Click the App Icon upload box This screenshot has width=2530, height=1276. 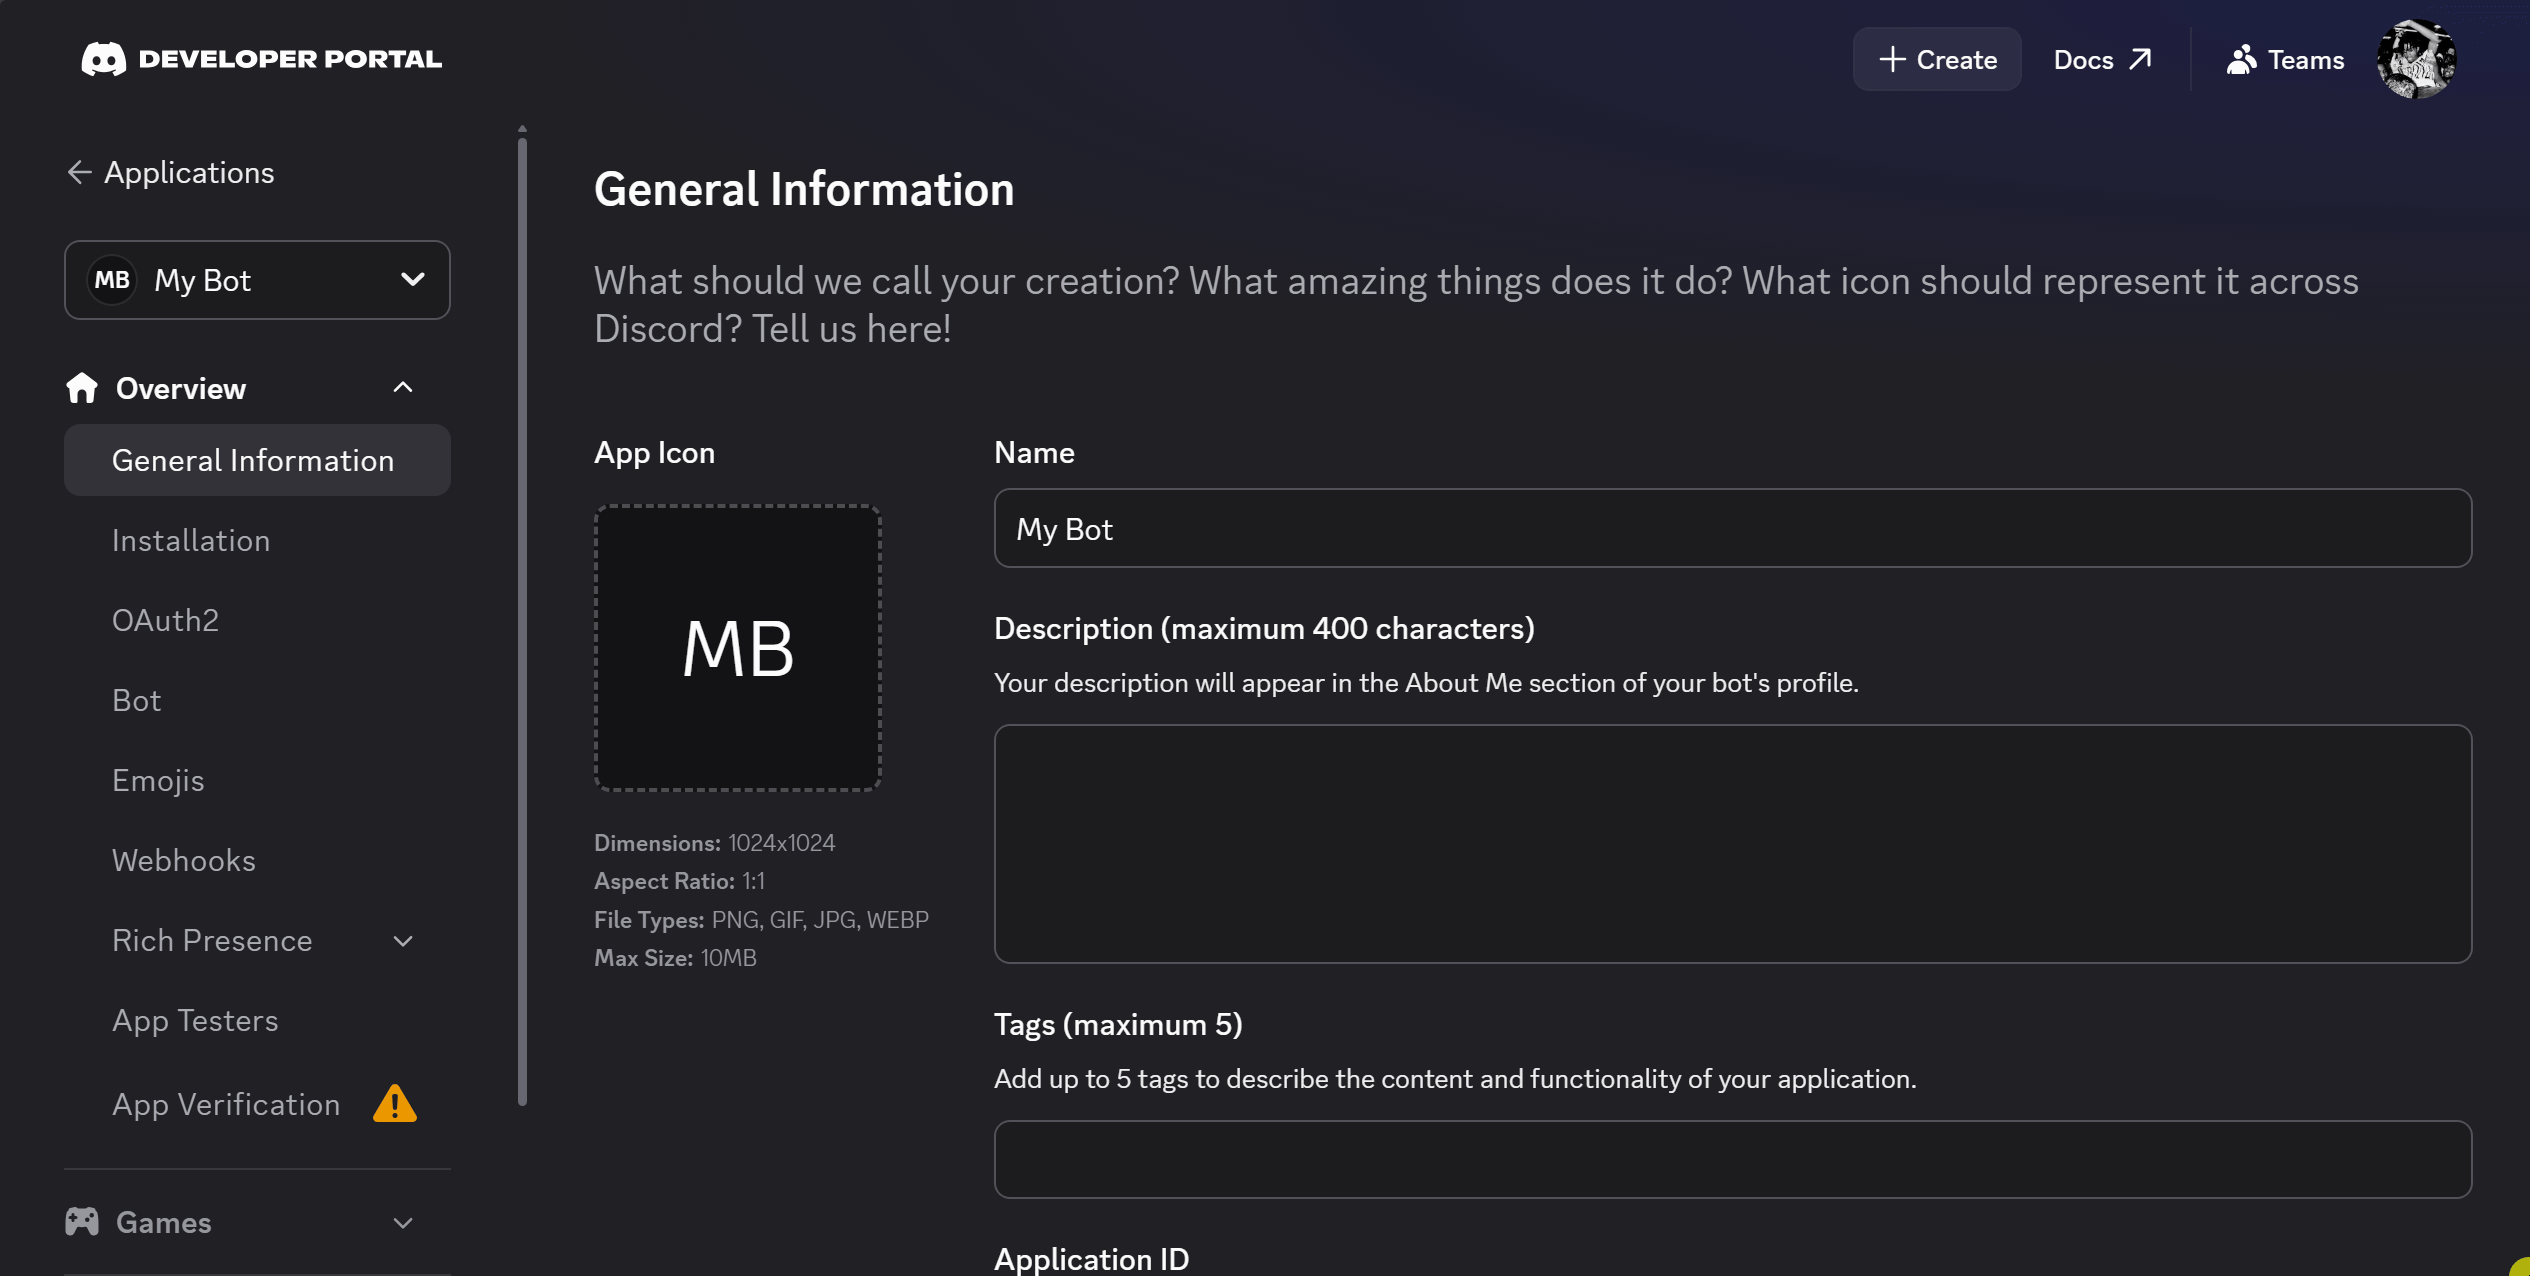coord(738,648)
